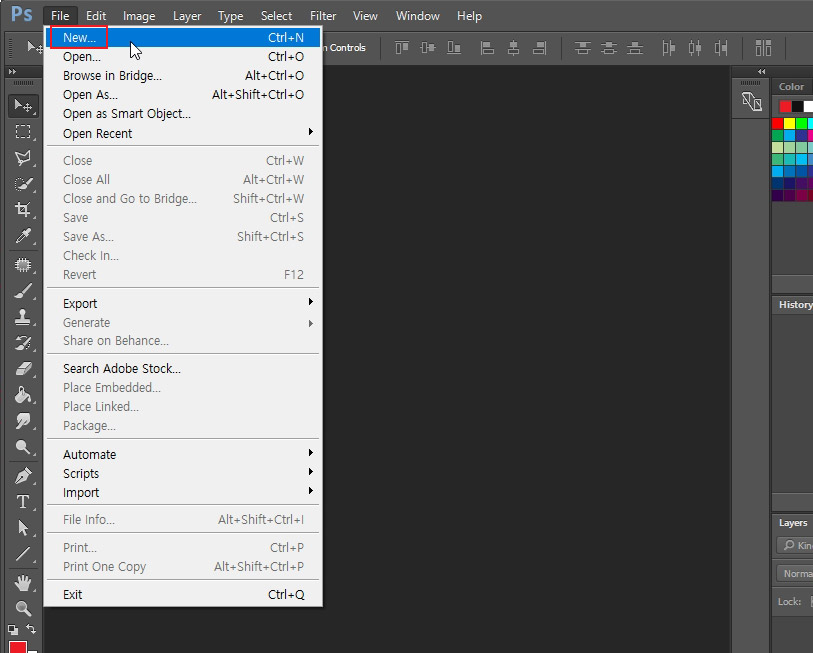
Task: Choose Exit from File menu
Action: [x=183, y=594]
